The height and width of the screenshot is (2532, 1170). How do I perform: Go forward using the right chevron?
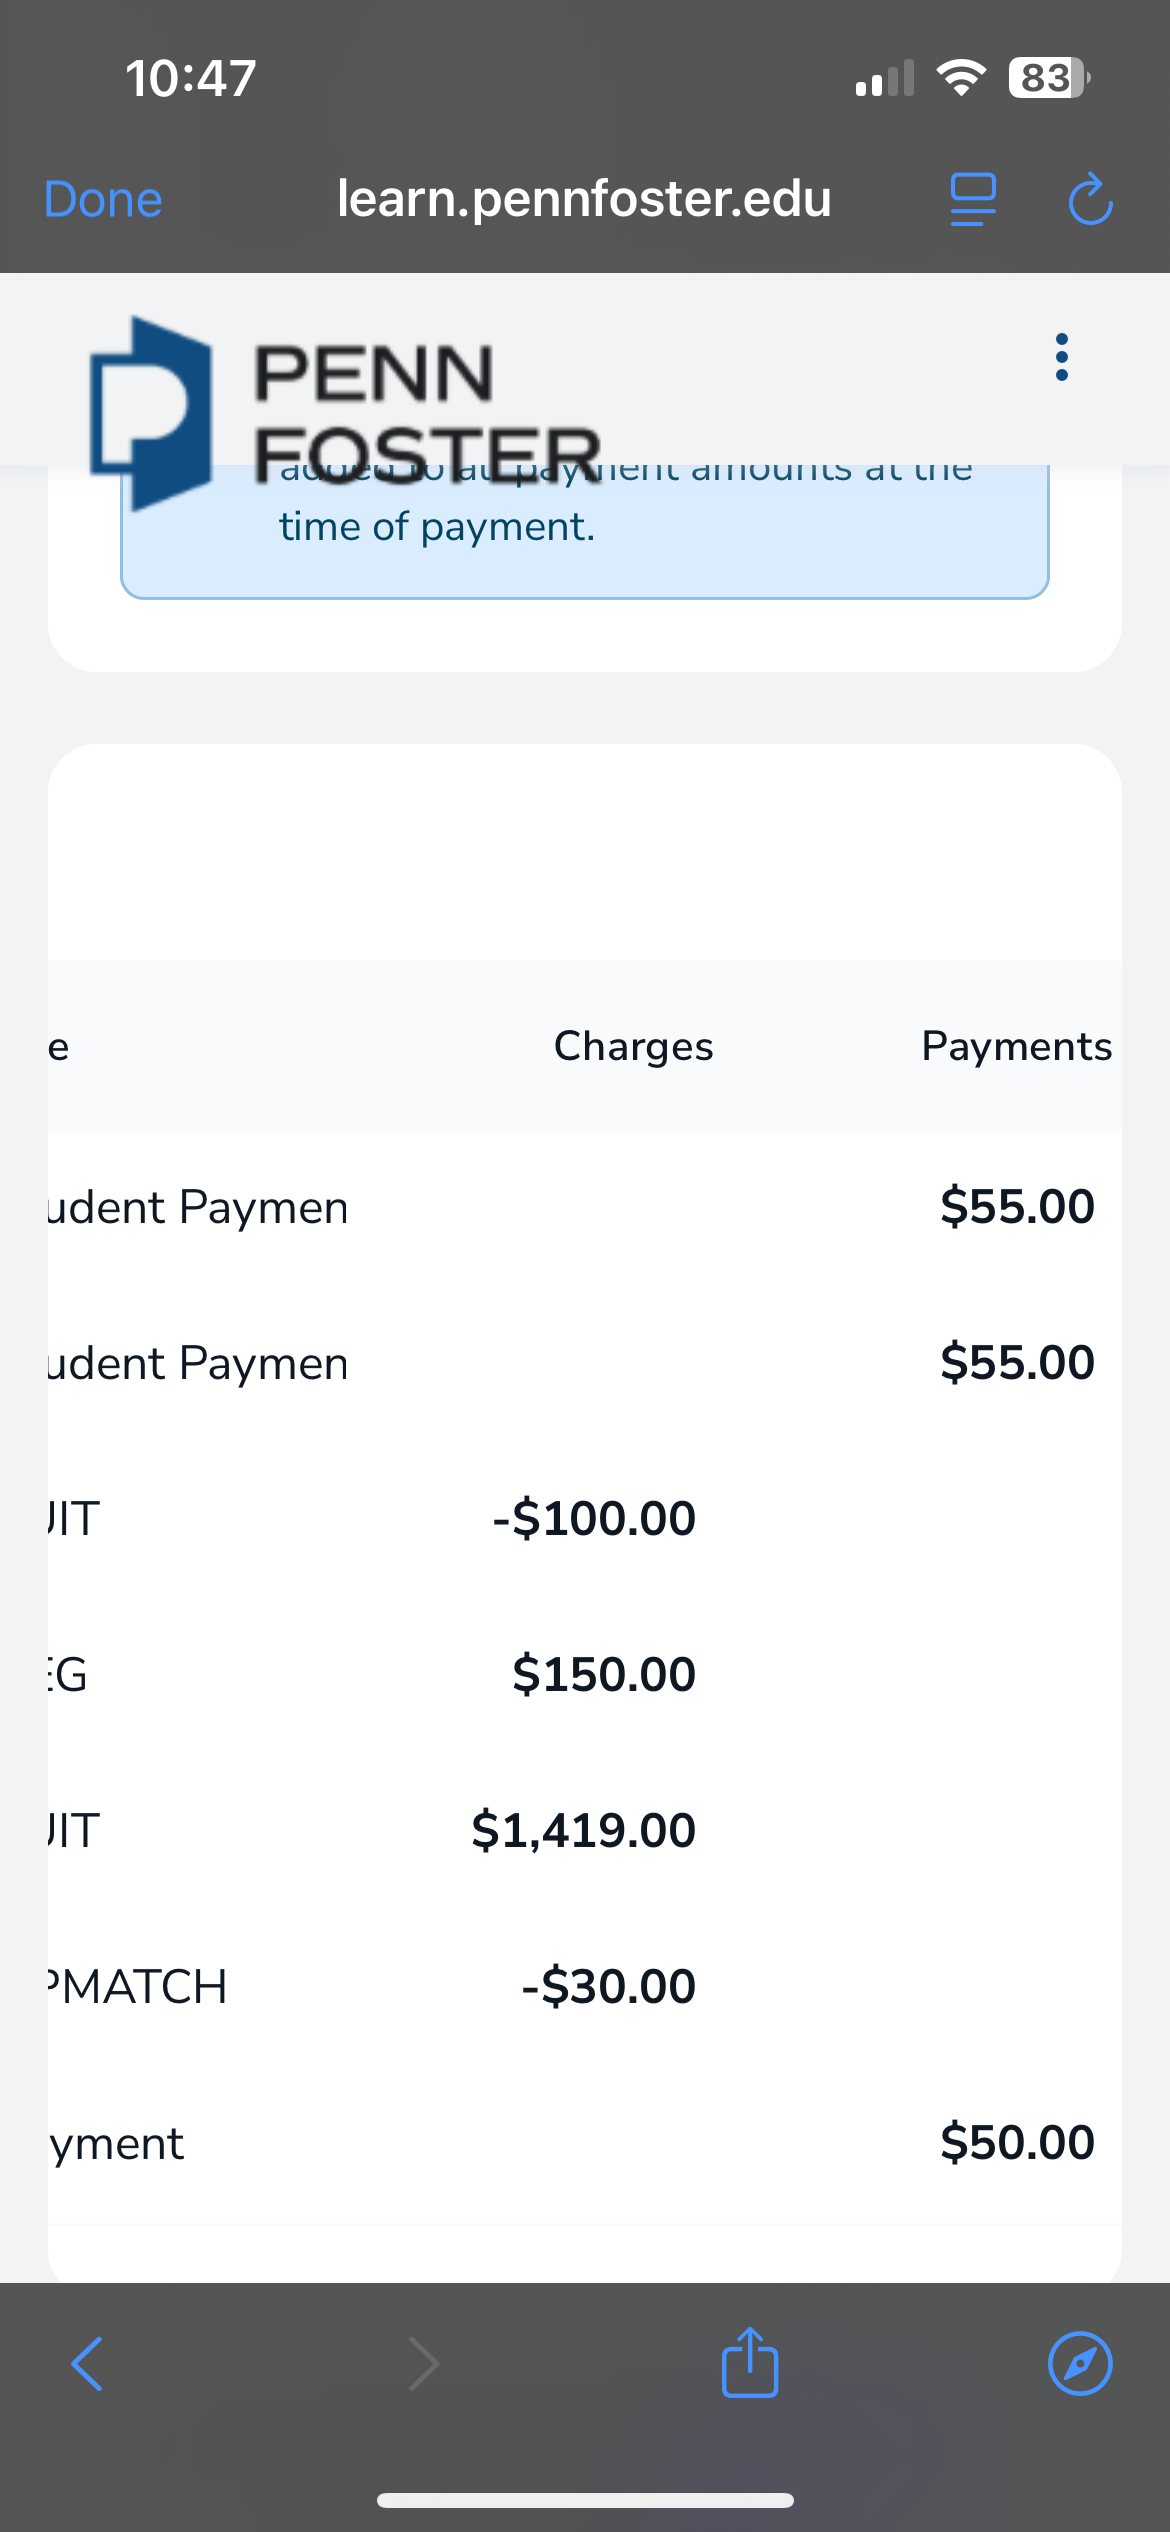(424, 2364)
